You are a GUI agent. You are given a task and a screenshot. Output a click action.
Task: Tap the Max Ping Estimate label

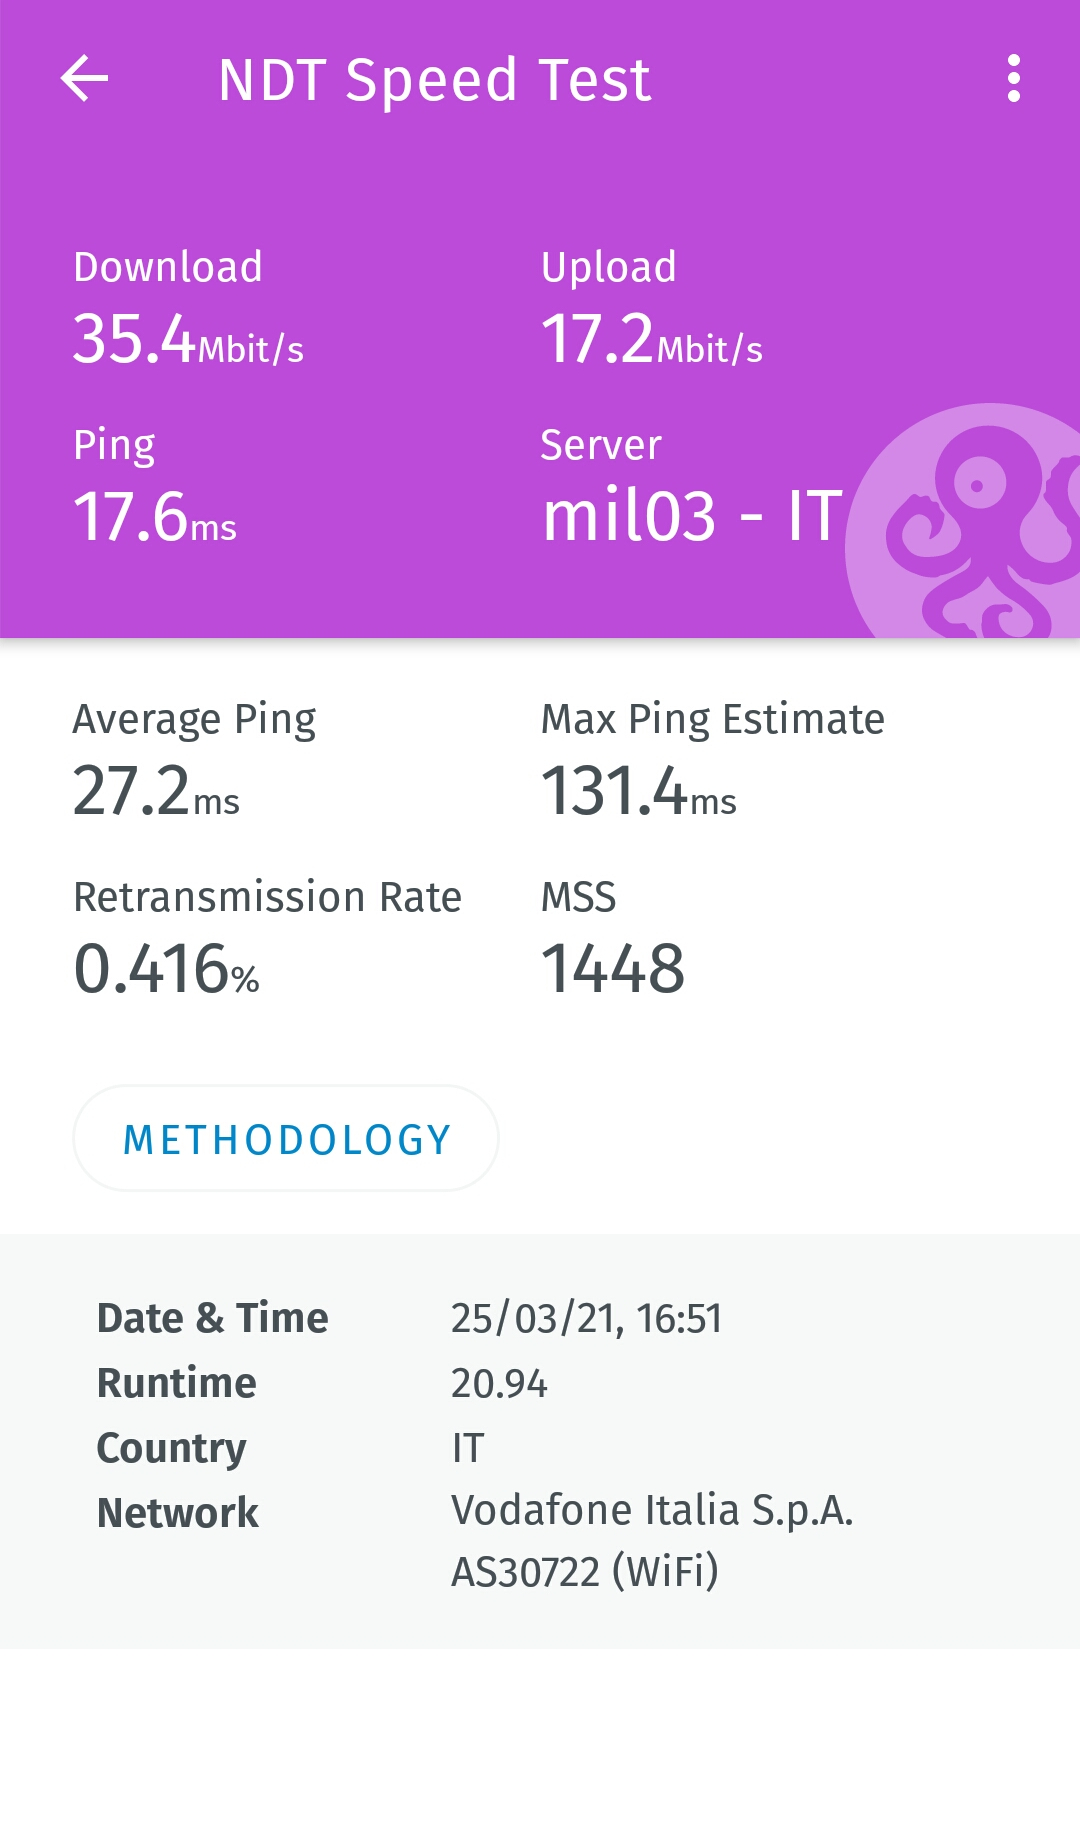(712, 719)
